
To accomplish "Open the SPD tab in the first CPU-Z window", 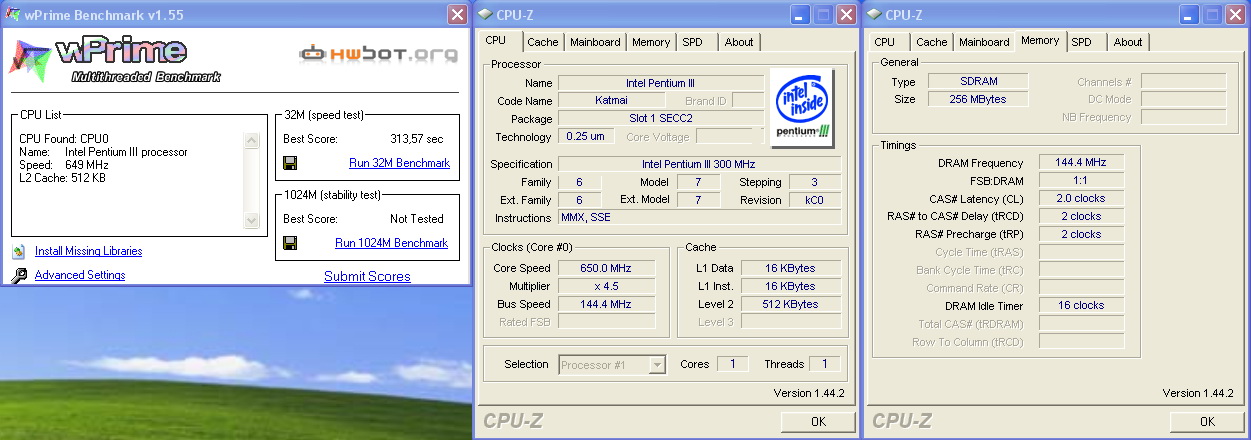I will [x=693, y=42].
